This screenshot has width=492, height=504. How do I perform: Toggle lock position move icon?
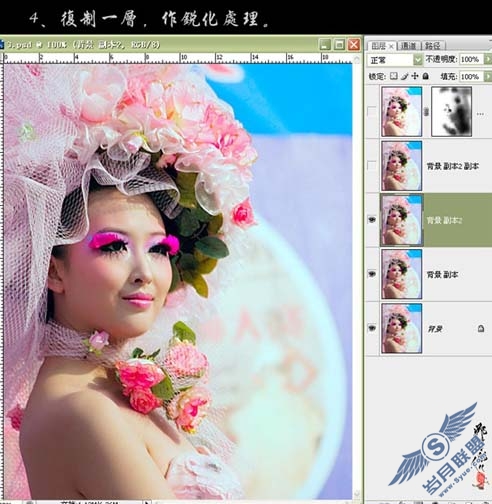(x=415, y=76)
